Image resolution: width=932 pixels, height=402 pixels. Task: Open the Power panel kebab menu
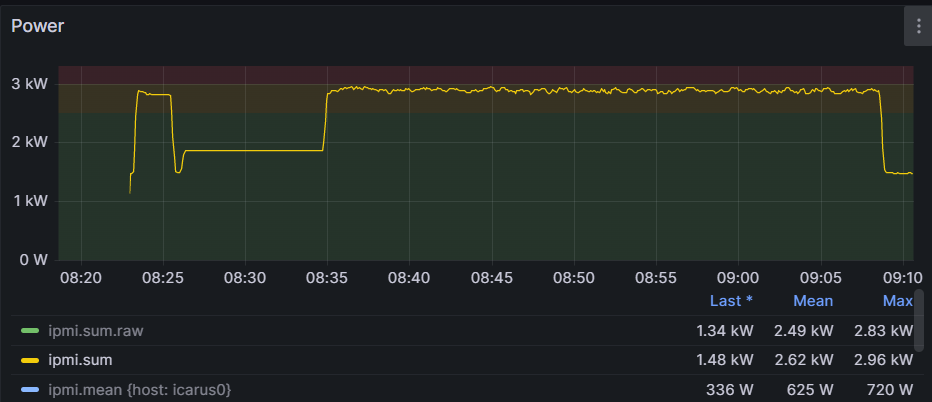pos(917,27)
